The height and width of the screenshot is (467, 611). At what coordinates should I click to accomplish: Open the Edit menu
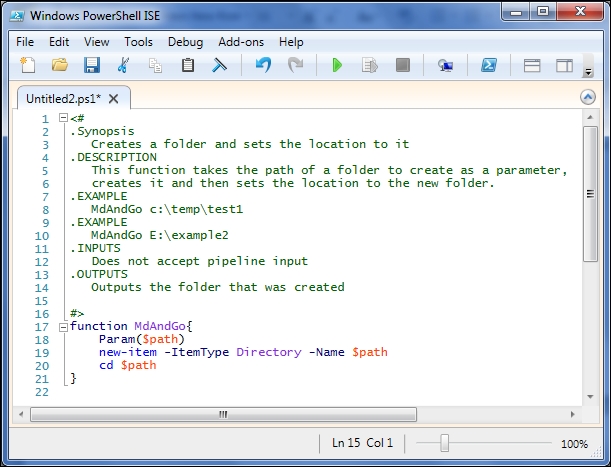coord(59,42)
